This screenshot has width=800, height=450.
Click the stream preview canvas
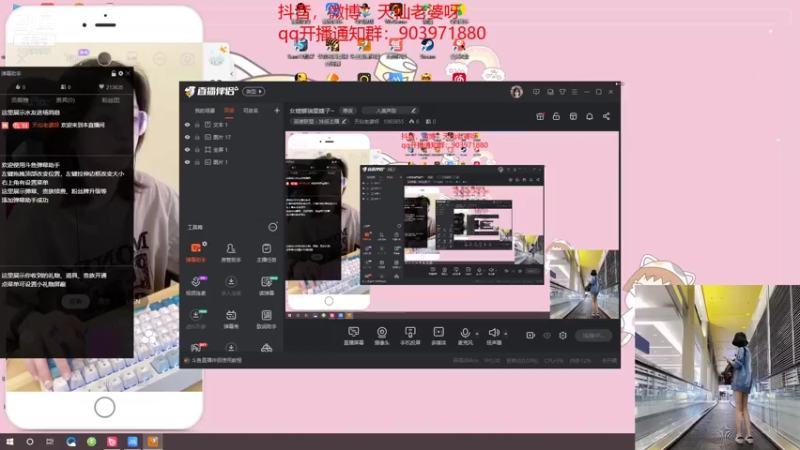[452, 225]
